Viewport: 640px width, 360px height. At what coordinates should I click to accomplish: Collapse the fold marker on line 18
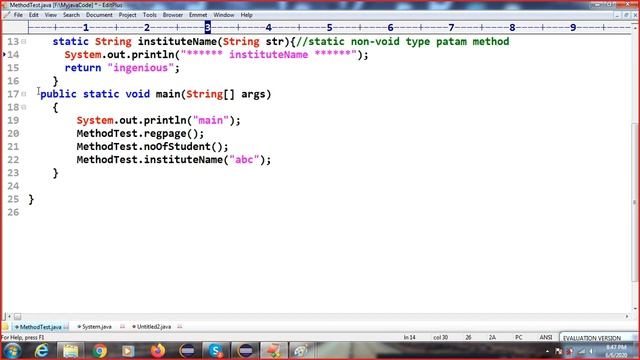[24, 107]
